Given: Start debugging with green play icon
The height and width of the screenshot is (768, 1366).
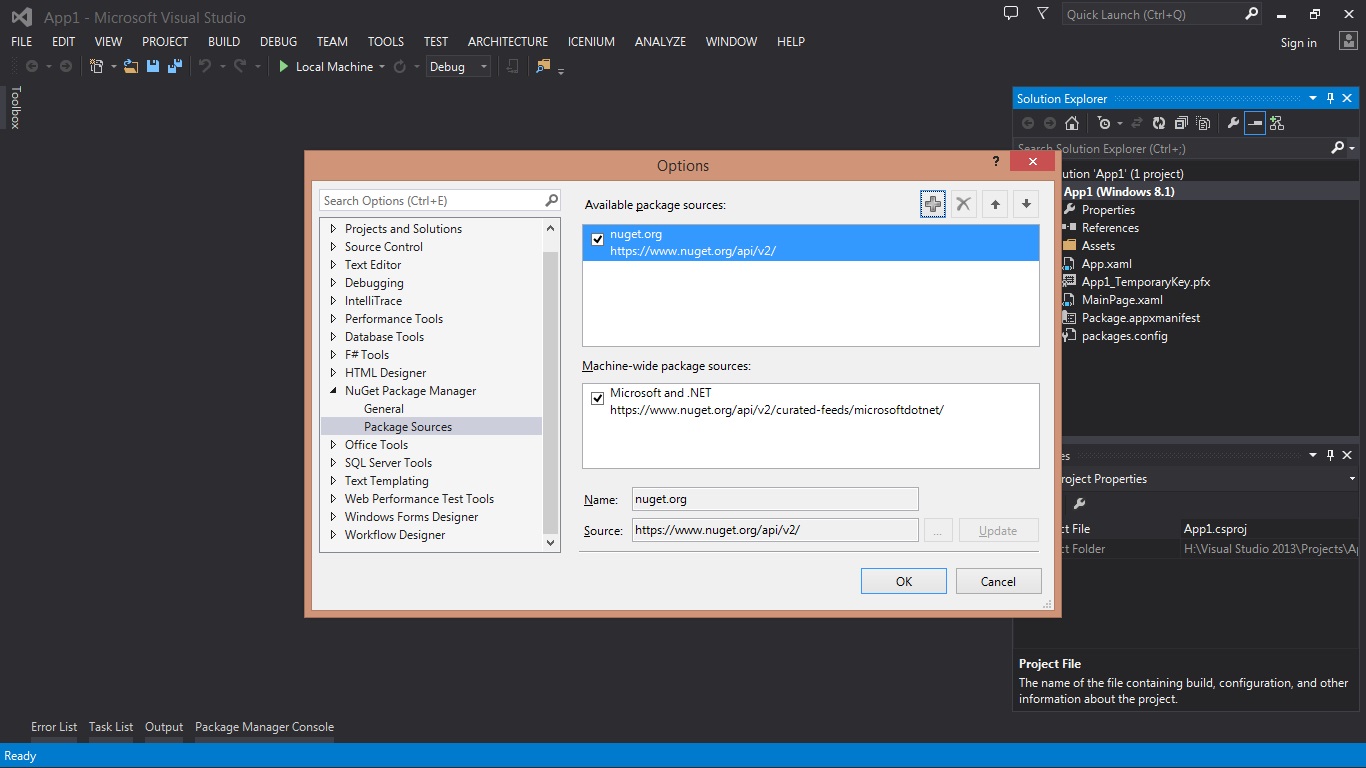Looking at the screenshot, I should click(284, 66).
